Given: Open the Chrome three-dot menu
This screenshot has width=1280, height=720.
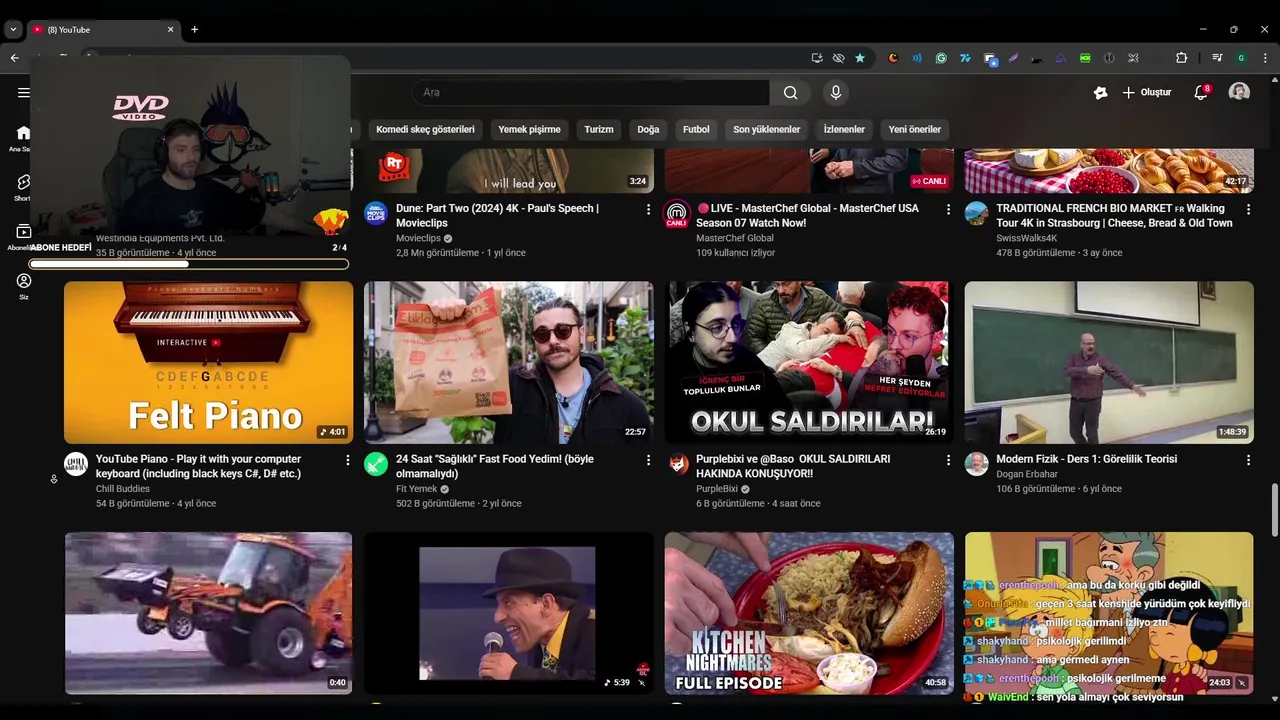Looking at the screenshot, I should point(1265,58).
